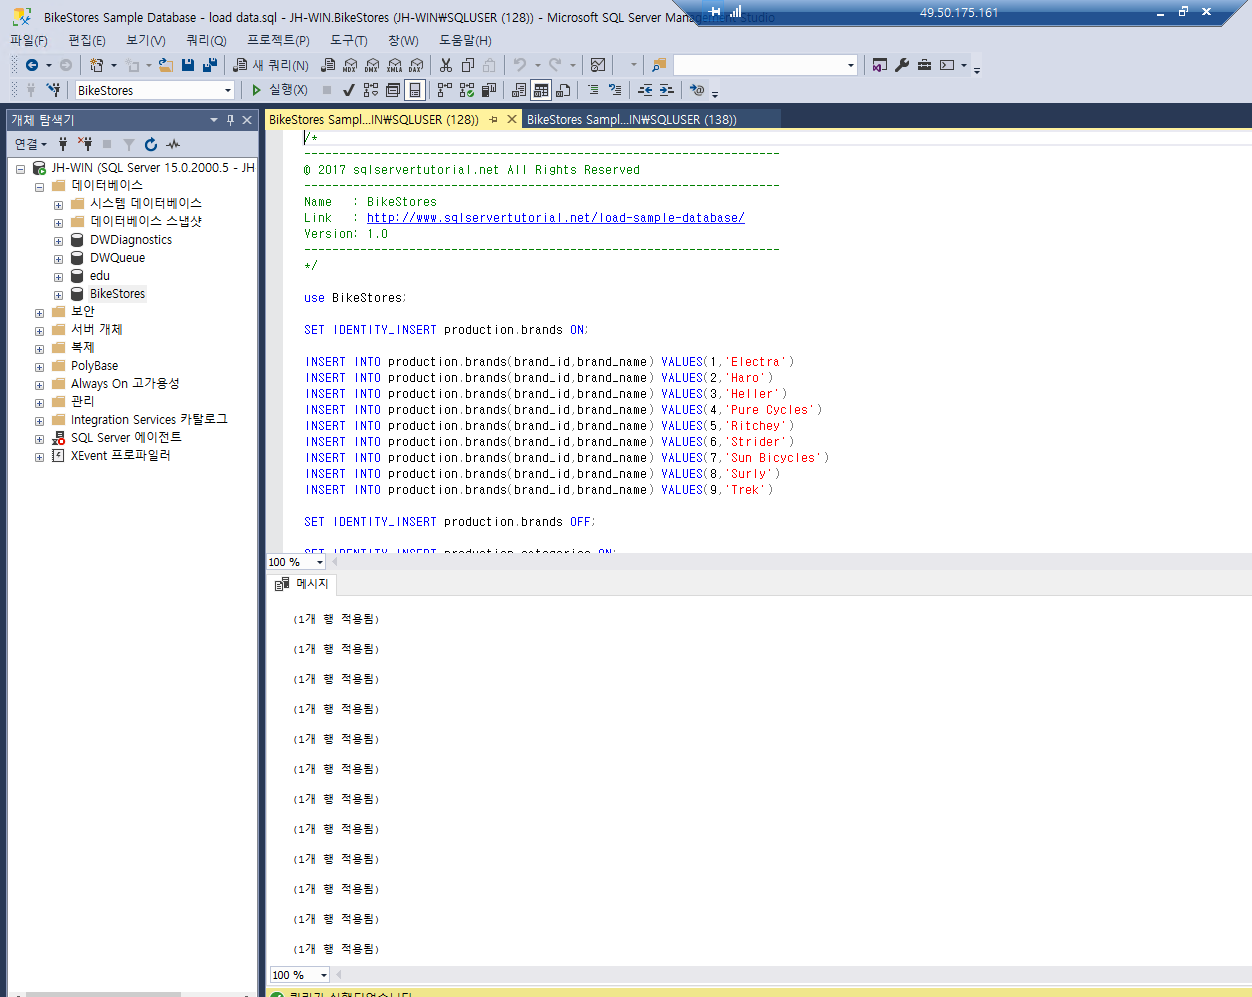Toggle pin on the active query tab
This screenshot has width=1252, height=997.
coord(493,119)
